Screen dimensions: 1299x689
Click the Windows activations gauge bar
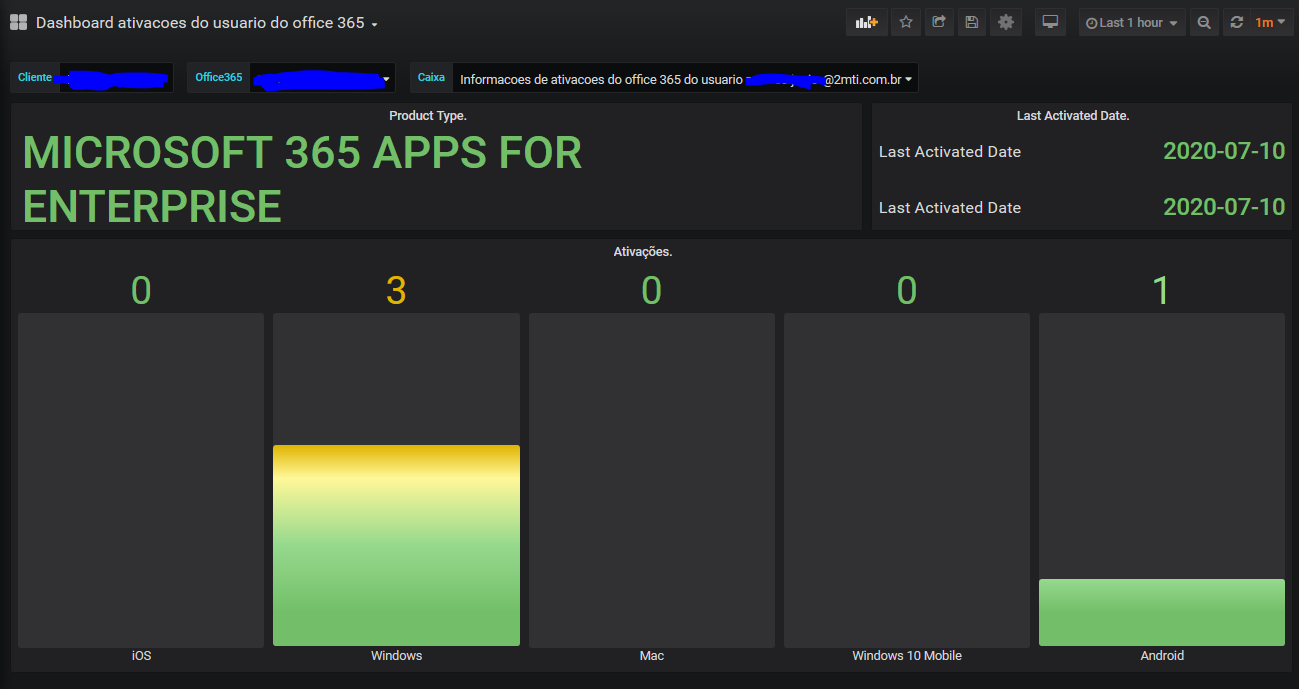(x=396, y=545)
